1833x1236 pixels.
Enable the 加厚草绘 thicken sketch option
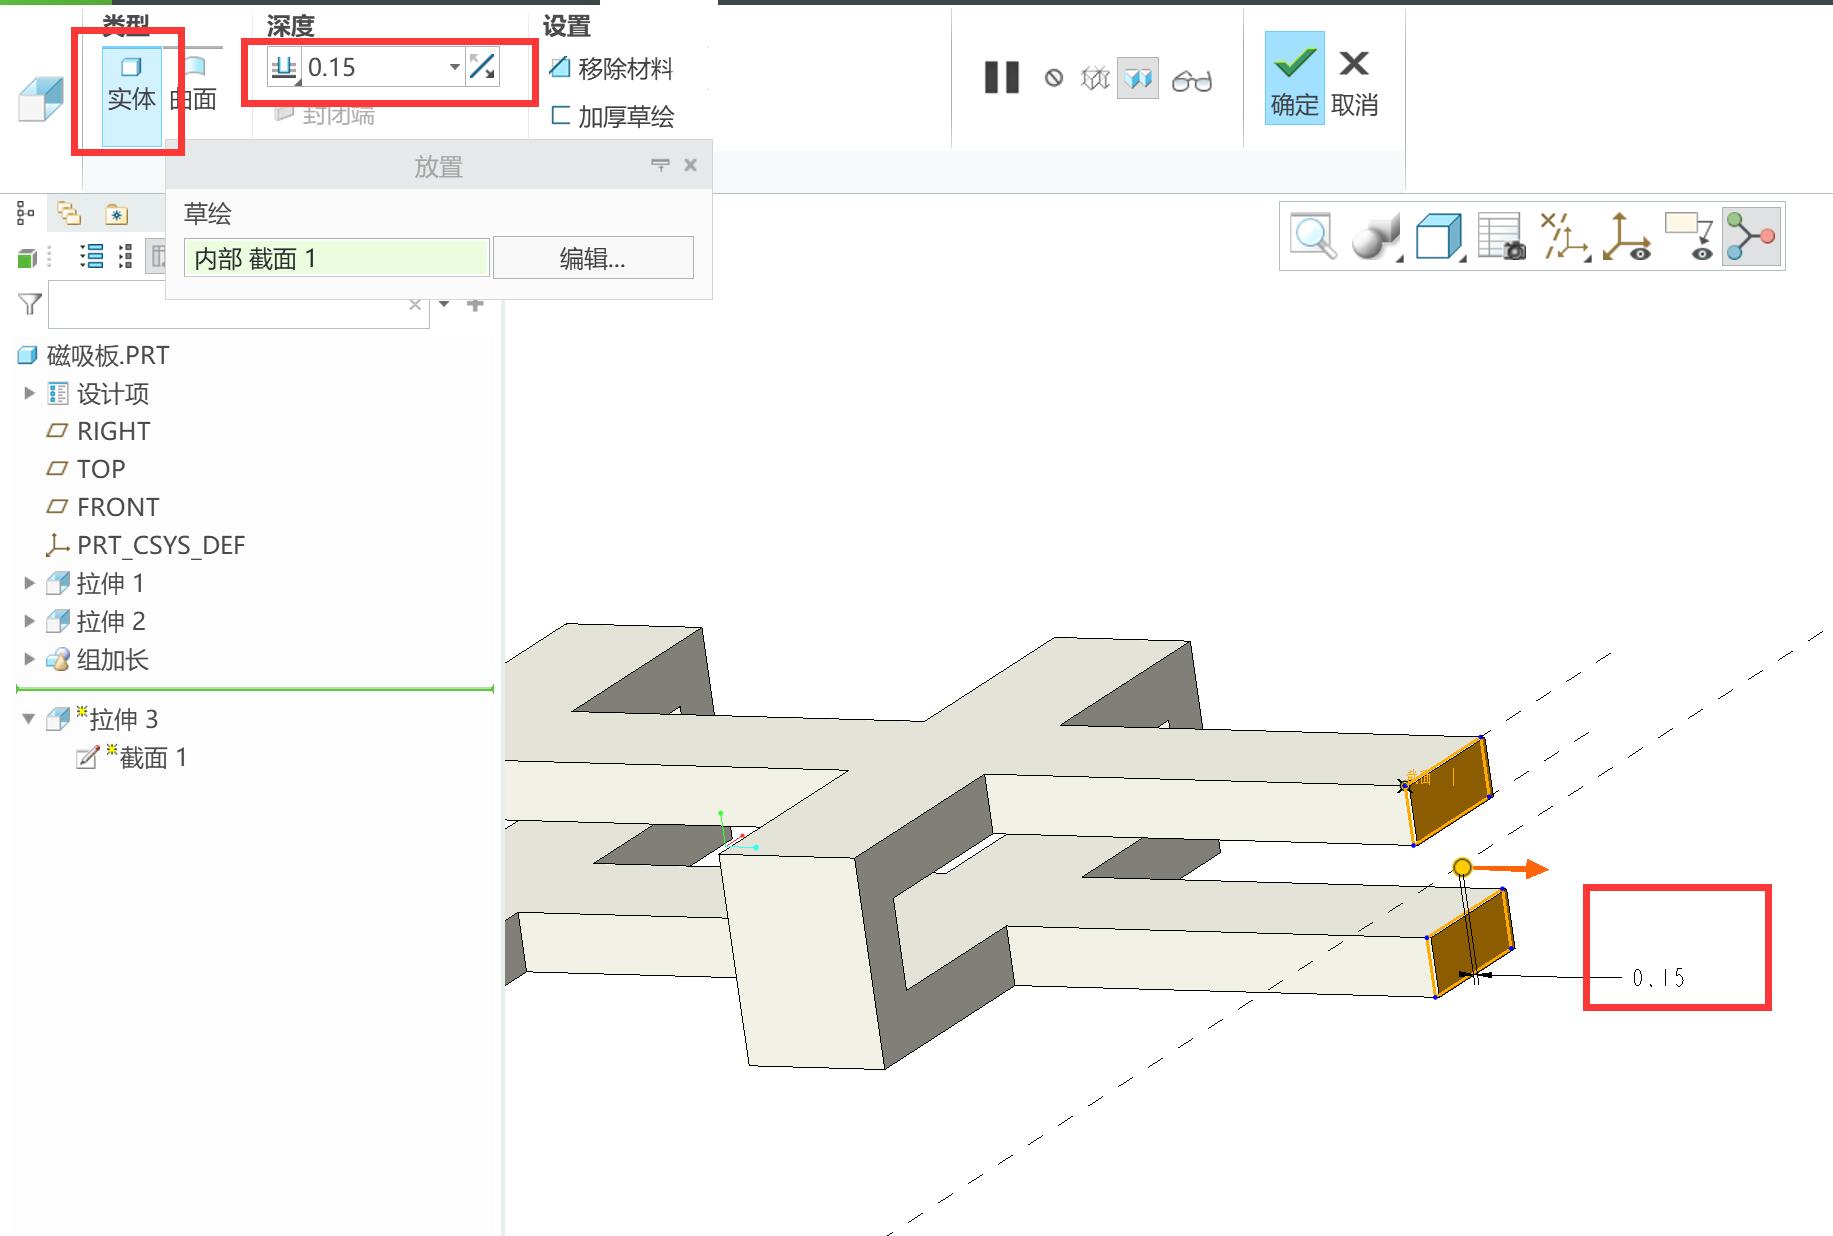click(612, 117)
